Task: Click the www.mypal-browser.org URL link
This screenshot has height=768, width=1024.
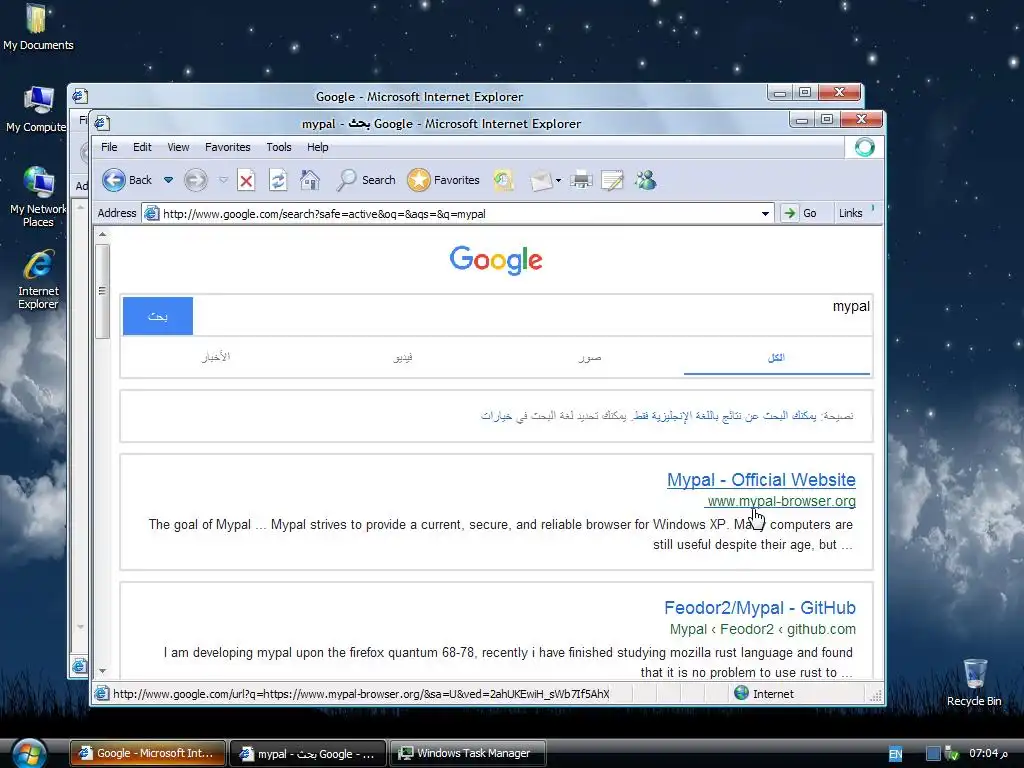Action: click(x=781, y=501)
